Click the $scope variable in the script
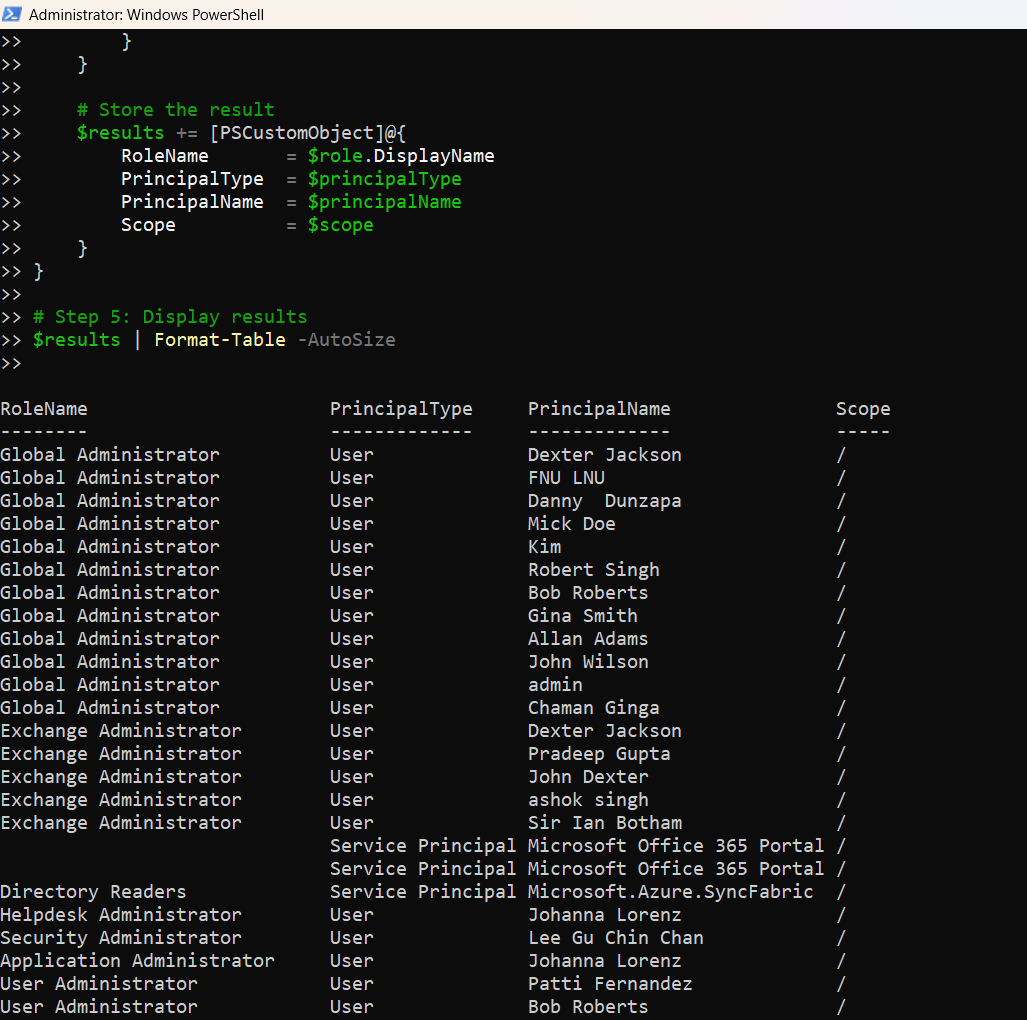The height and width of the screenshot is (1020, 1027). [340, 225]
